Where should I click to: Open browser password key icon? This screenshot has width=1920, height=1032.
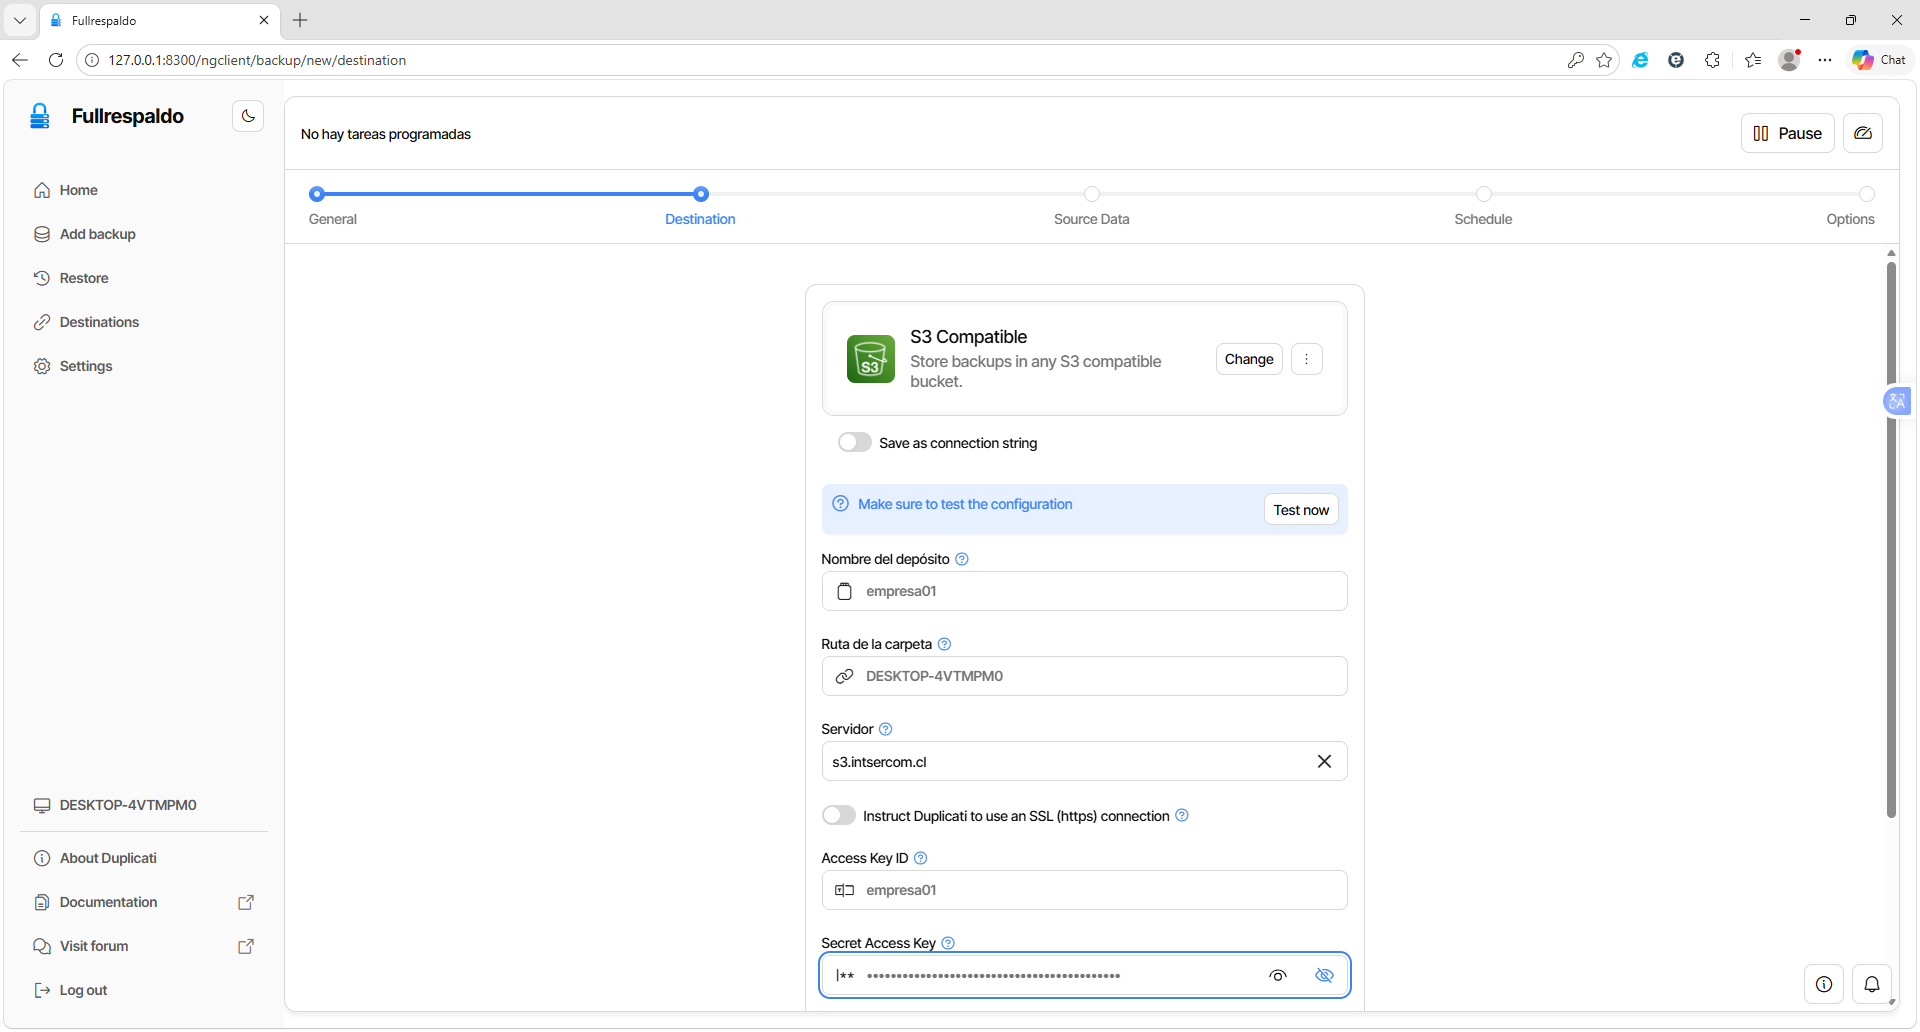pos(1576,60)
